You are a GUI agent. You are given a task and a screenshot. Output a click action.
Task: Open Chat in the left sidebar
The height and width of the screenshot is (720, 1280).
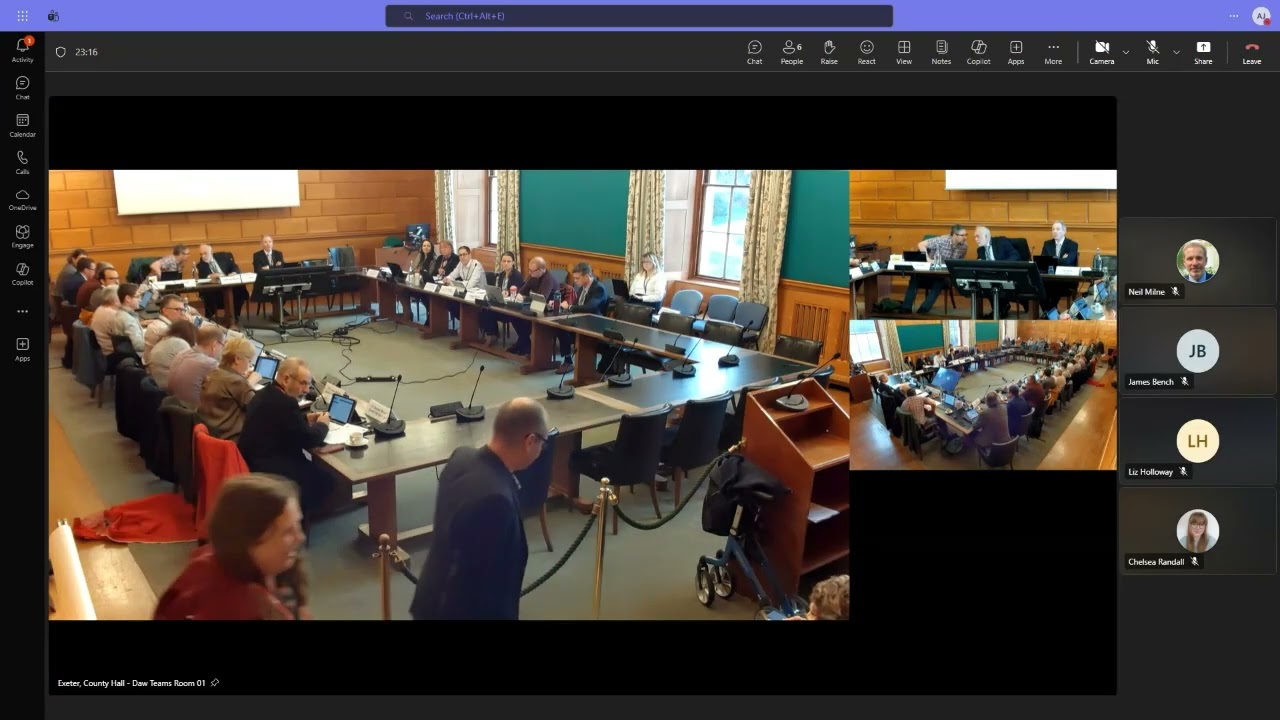(x=22, y=88)
